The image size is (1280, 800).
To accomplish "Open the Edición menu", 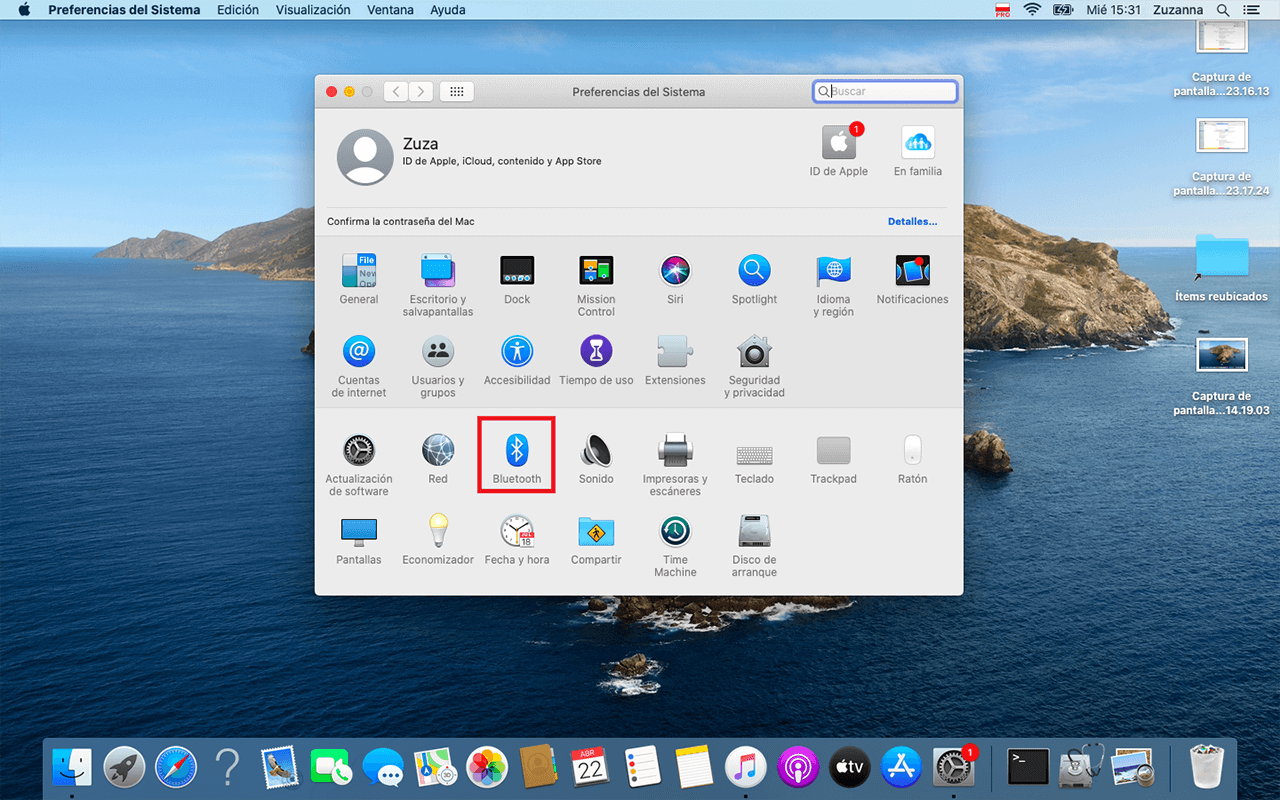I will [x=238, y=10].
